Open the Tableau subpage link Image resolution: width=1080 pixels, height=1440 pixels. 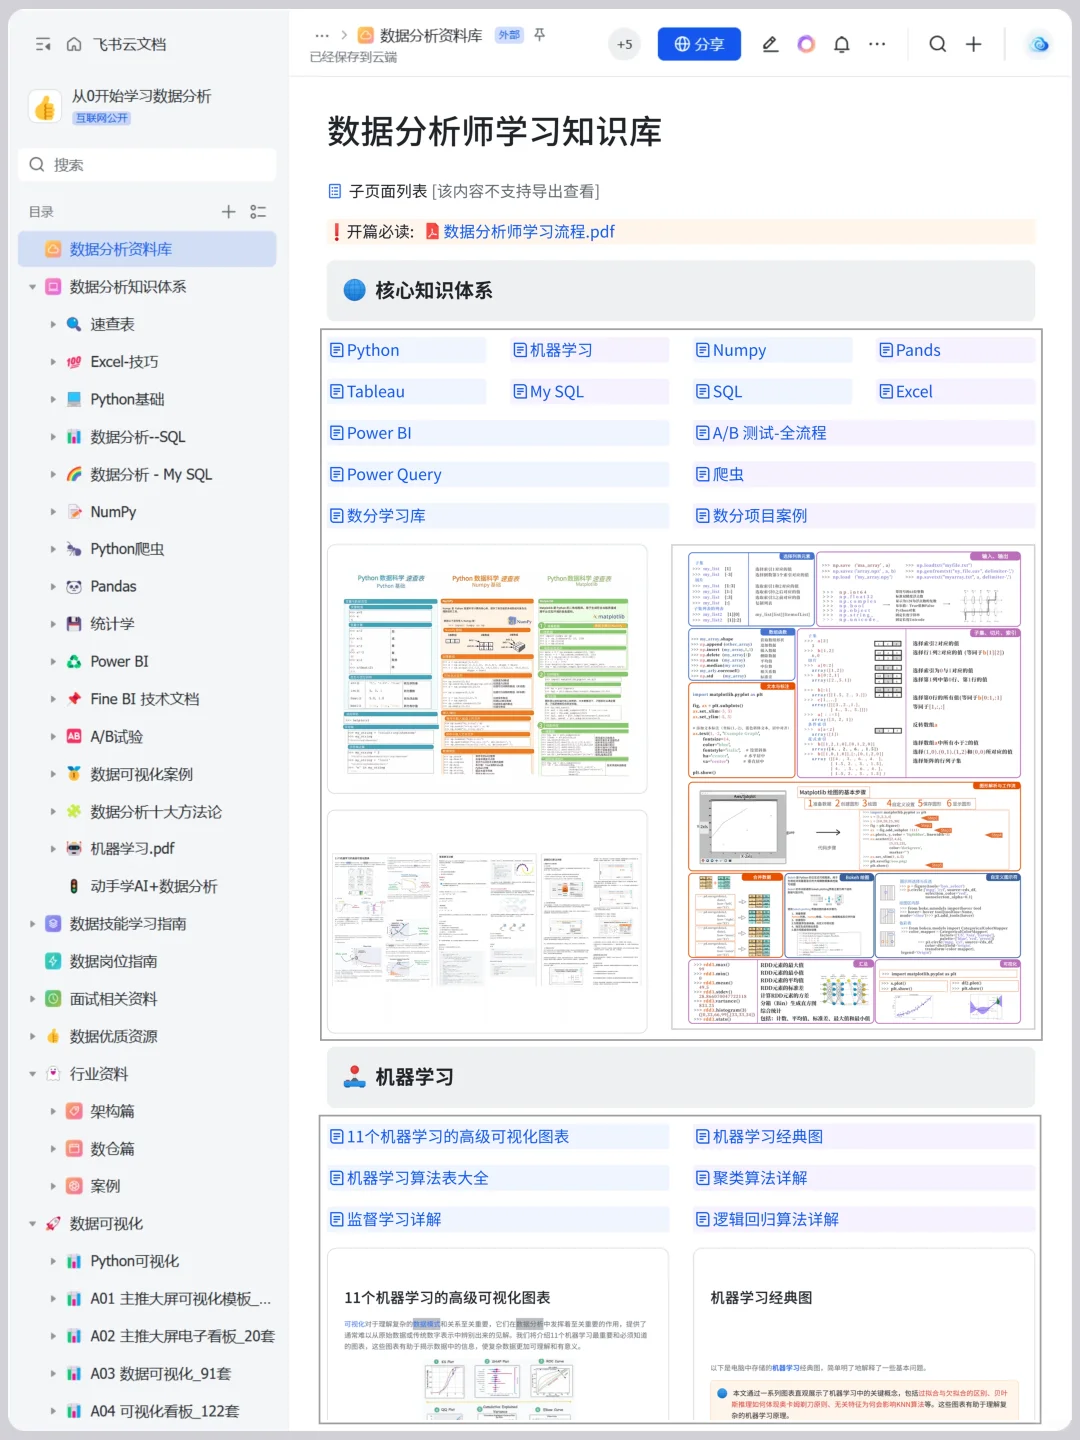pos(376,392)
